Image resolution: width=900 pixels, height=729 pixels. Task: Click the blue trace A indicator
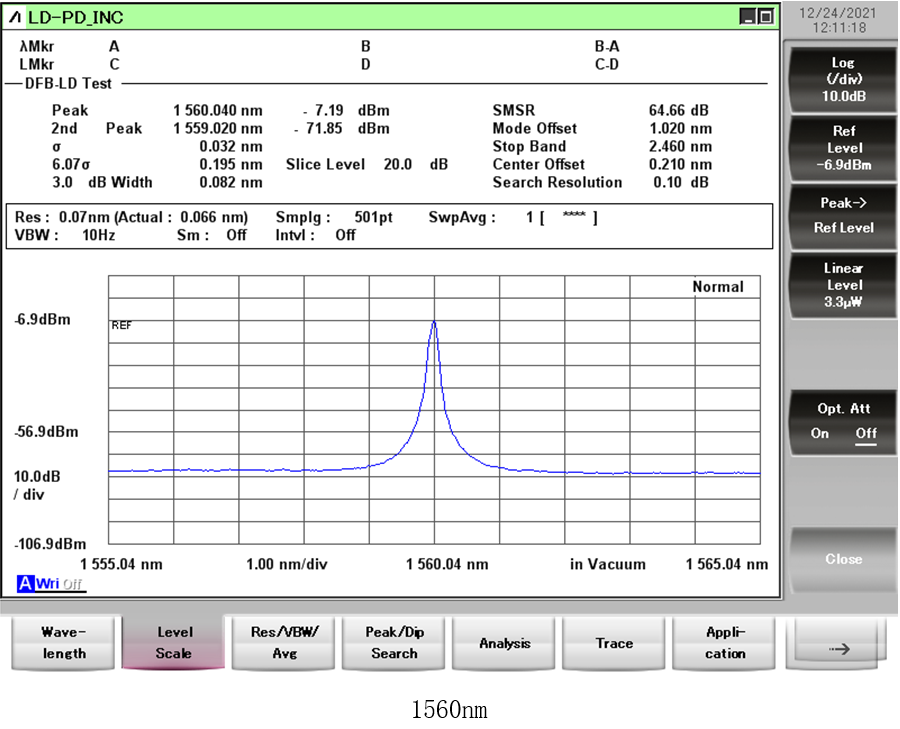tap(24, 584)
